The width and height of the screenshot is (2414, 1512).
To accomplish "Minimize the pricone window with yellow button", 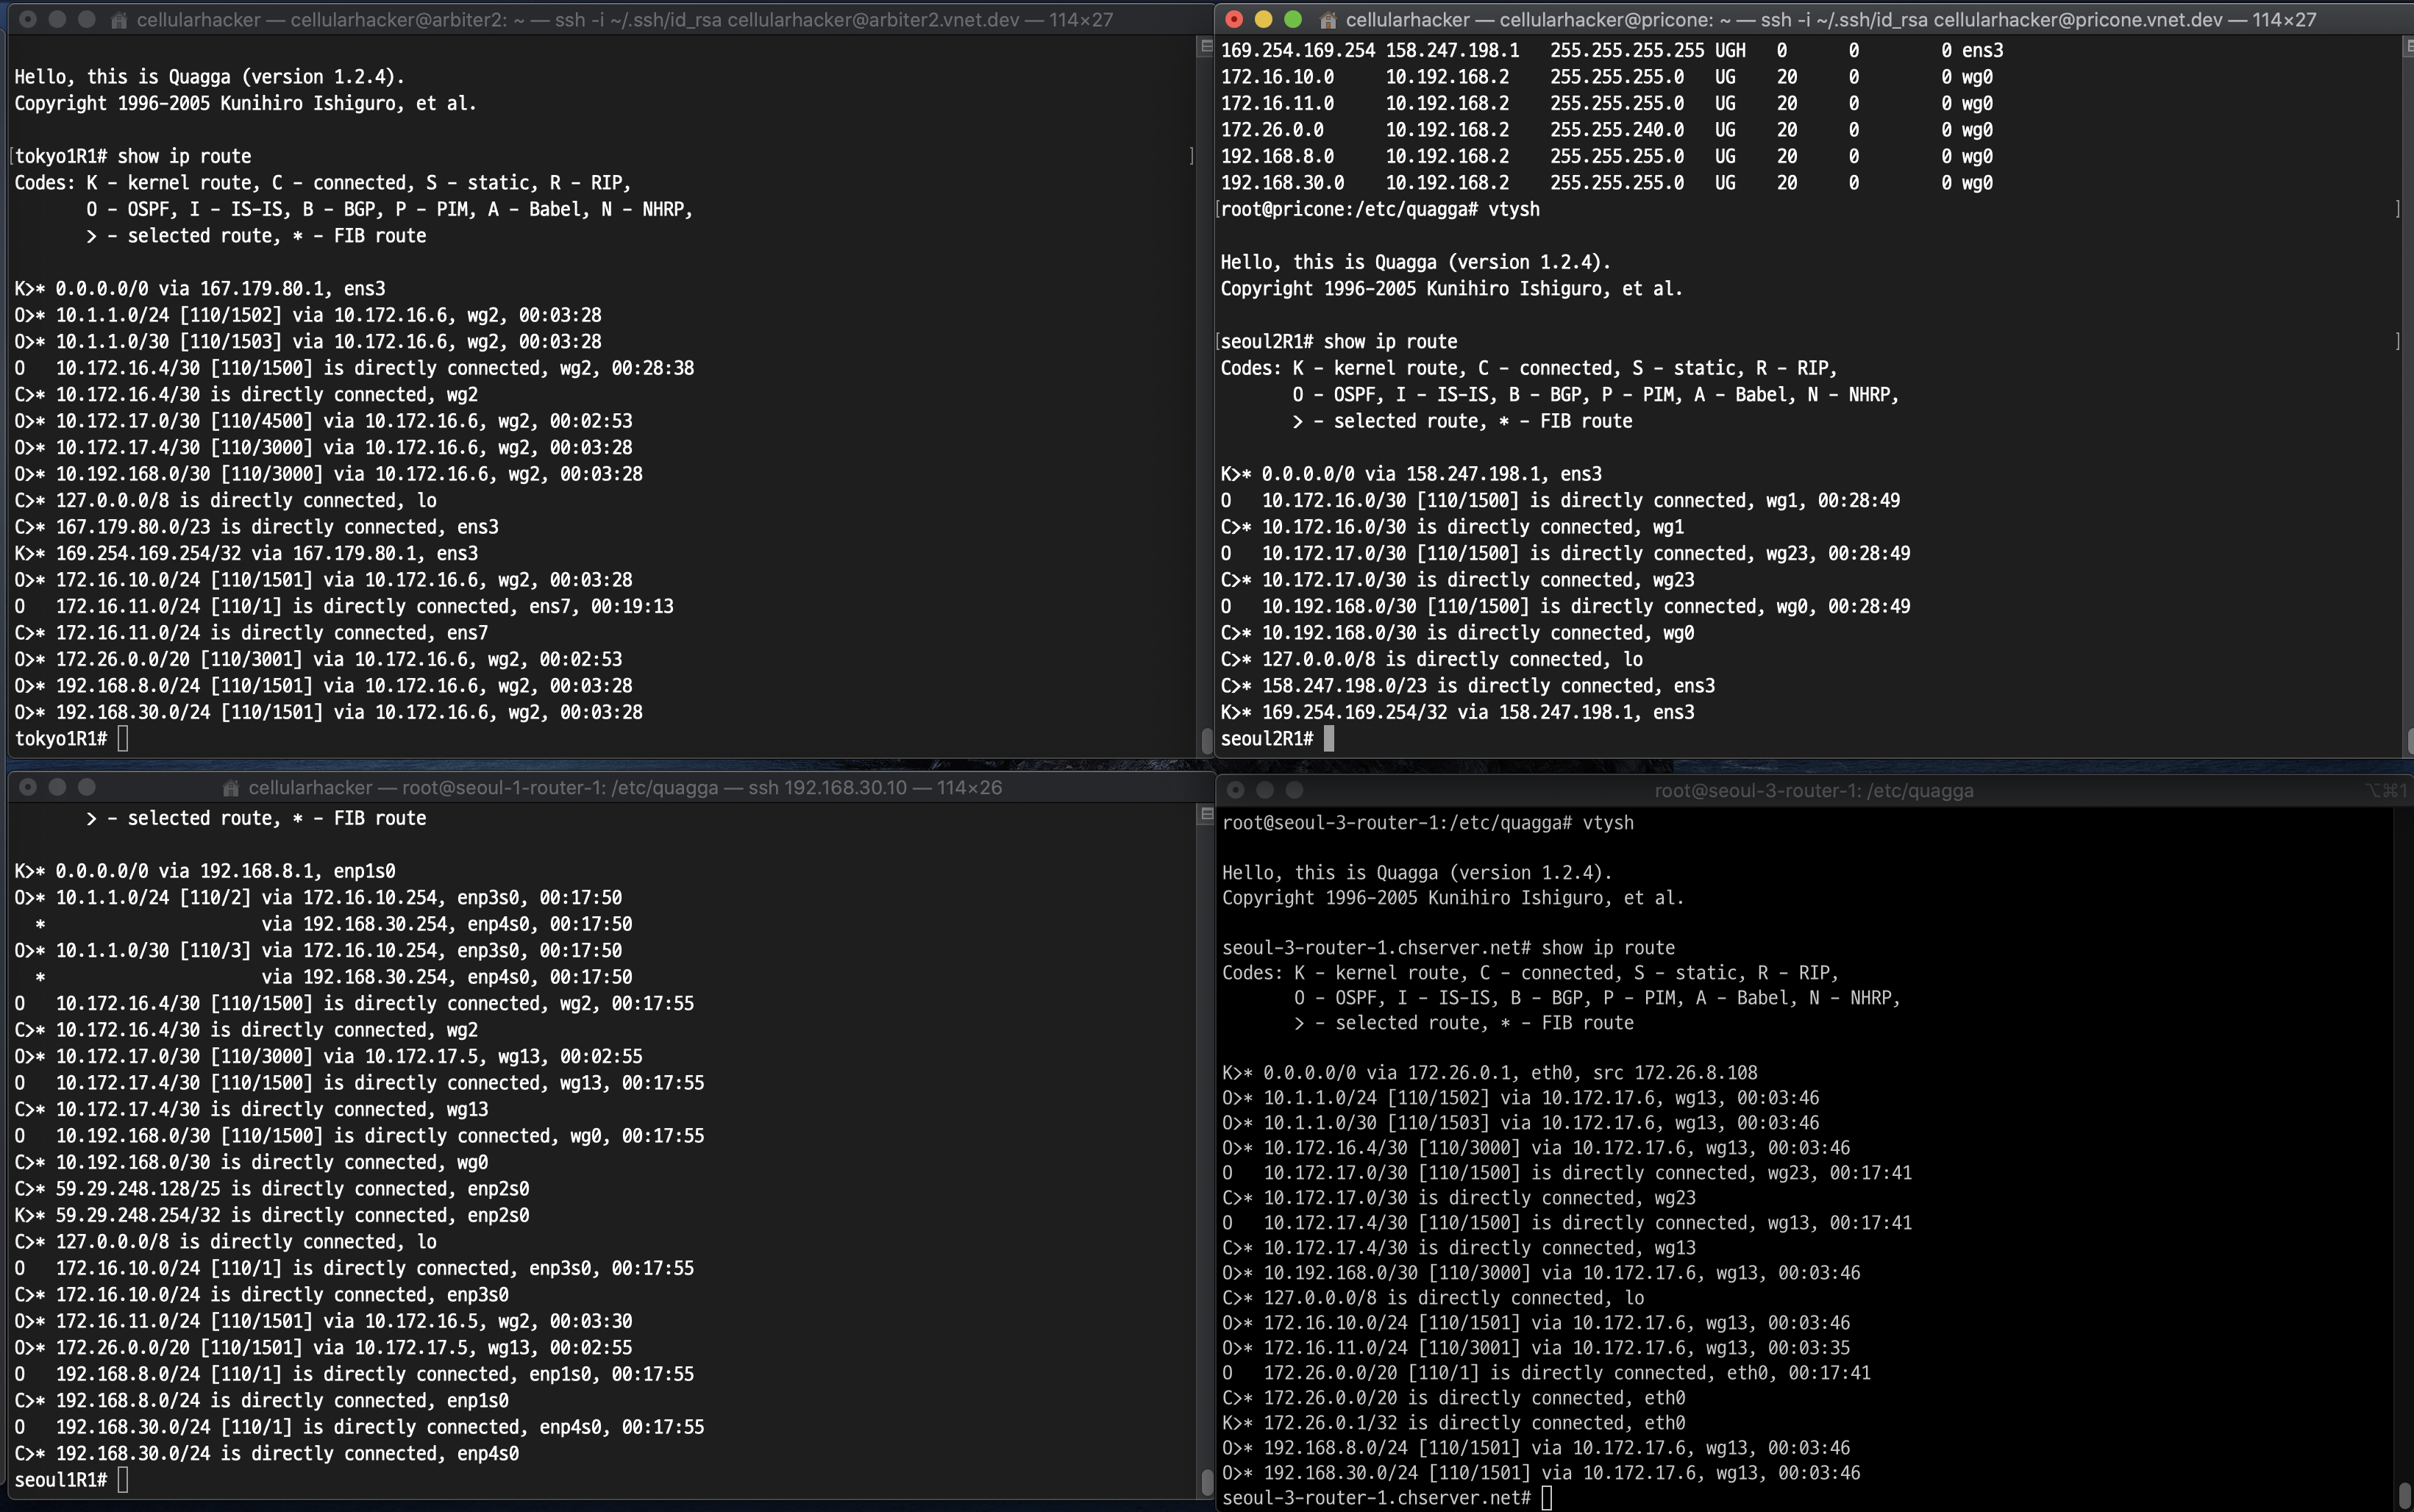I will [1263, 19].
